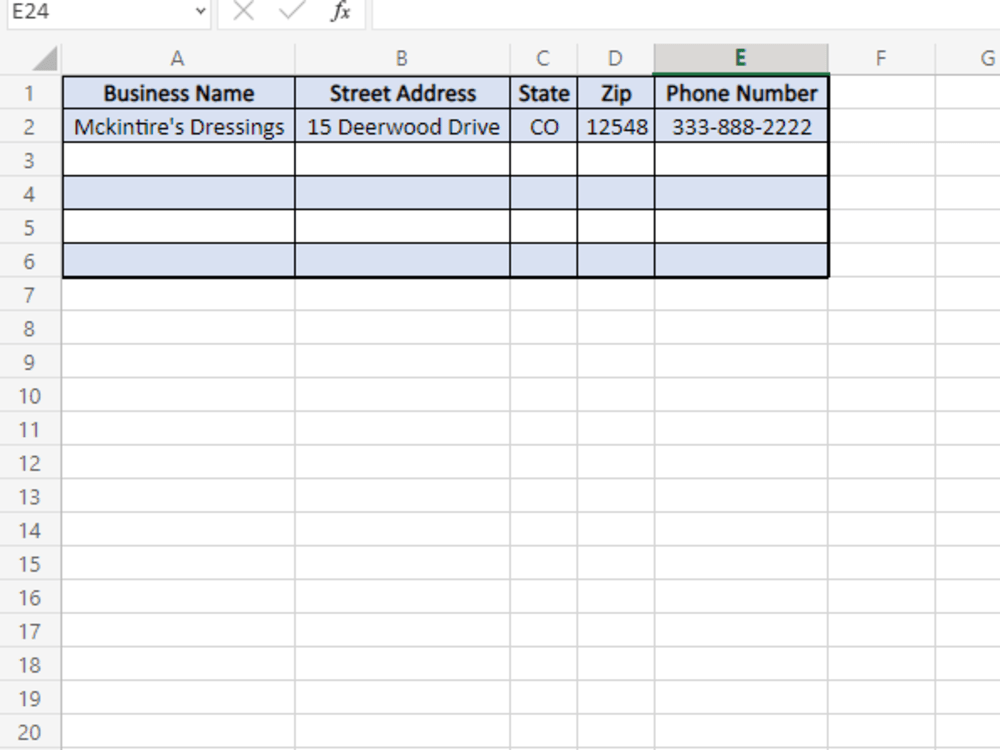Click empty cell B4 in the table
This screenshot has height=750, width=1000.
pyautogui.click(x=402, y=193)
